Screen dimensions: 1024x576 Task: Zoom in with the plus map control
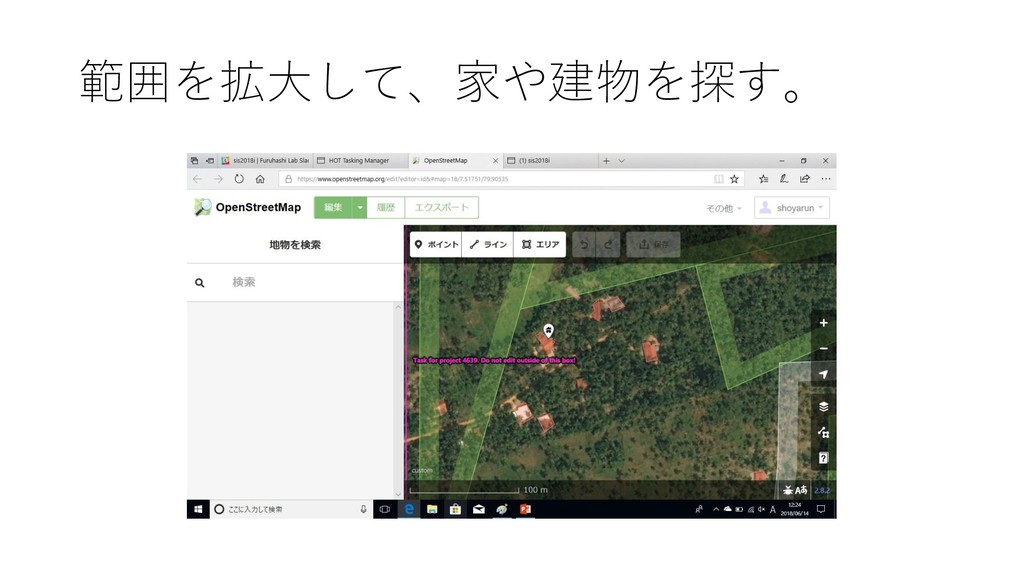(x=824, y=323)
